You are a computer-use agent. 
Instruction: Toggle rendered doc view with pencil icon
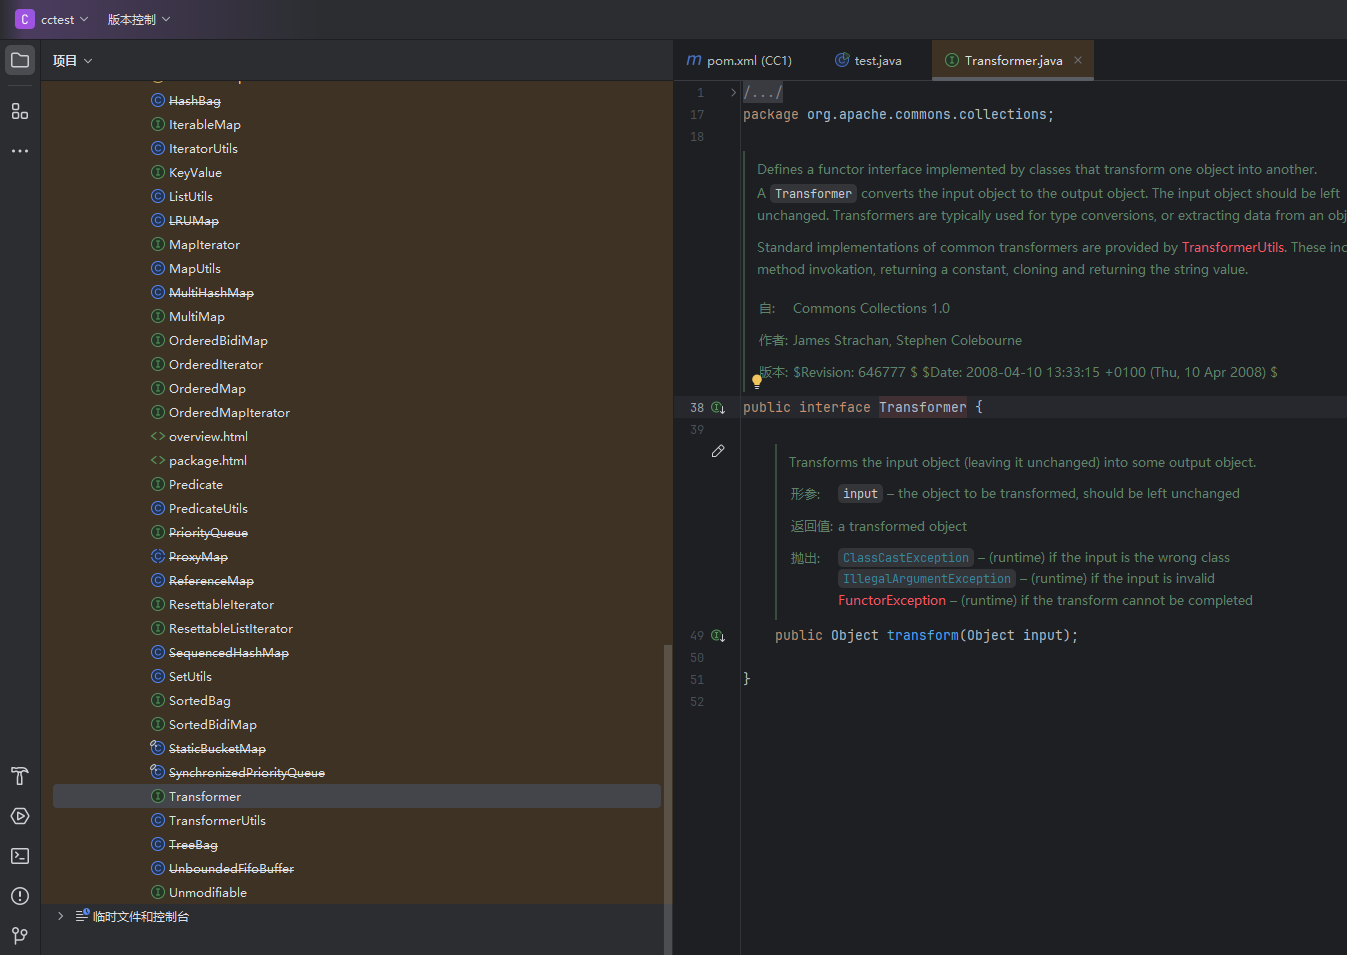click(x=718, y=452)
